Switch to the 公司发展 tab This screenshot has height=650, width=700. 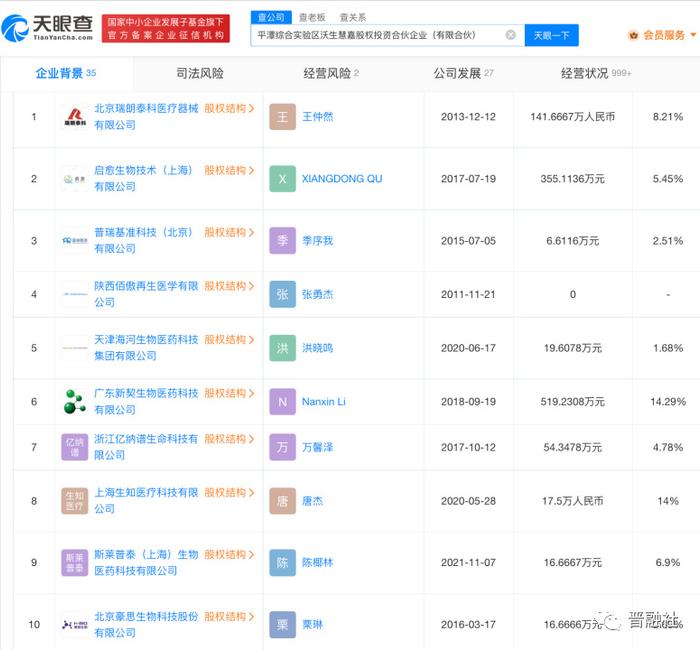[x=463, y=73]
